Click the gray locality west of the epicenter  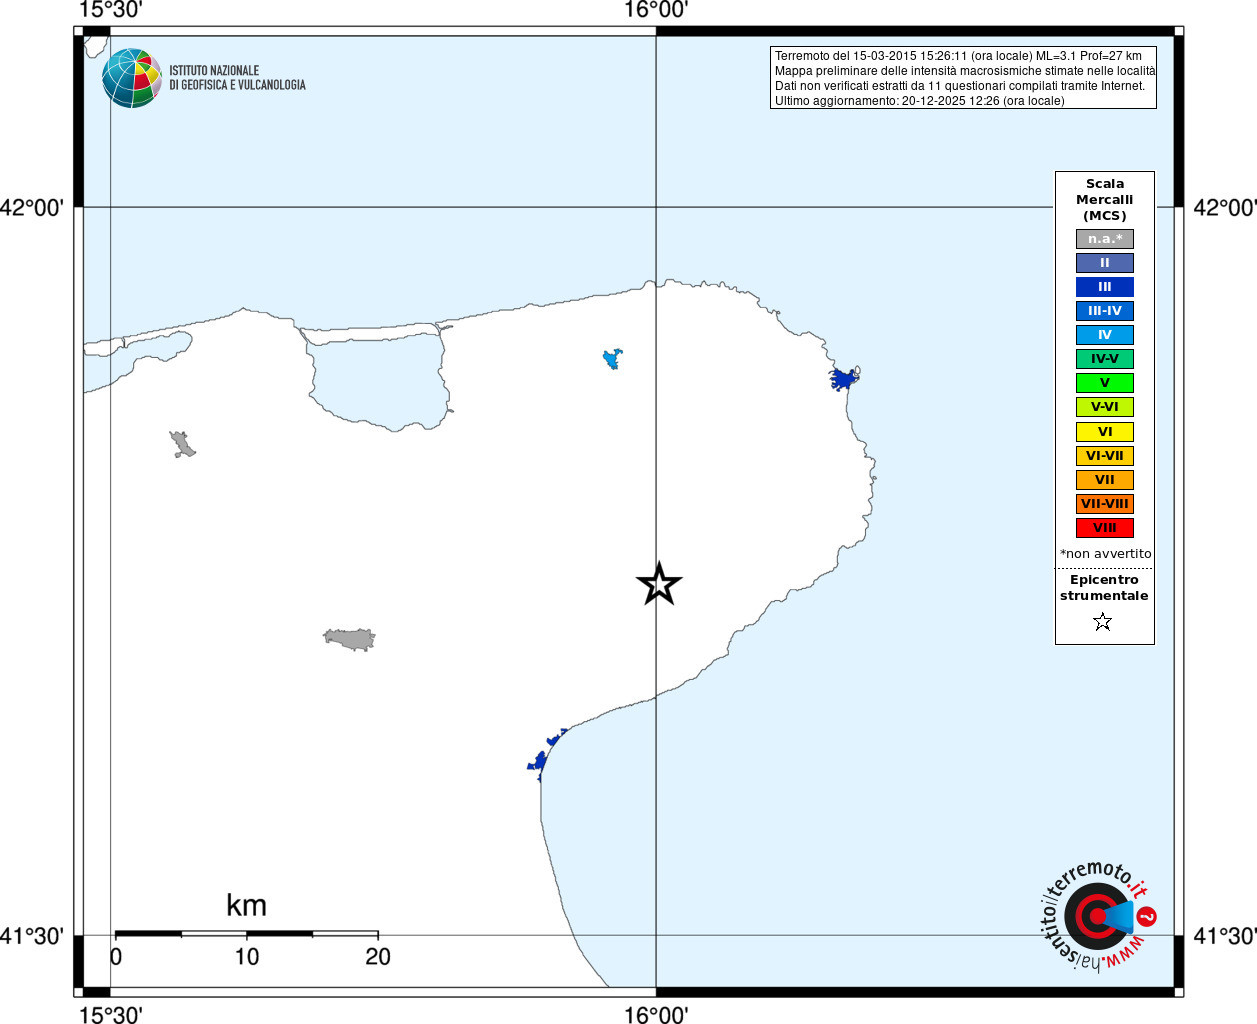[350, 639]
